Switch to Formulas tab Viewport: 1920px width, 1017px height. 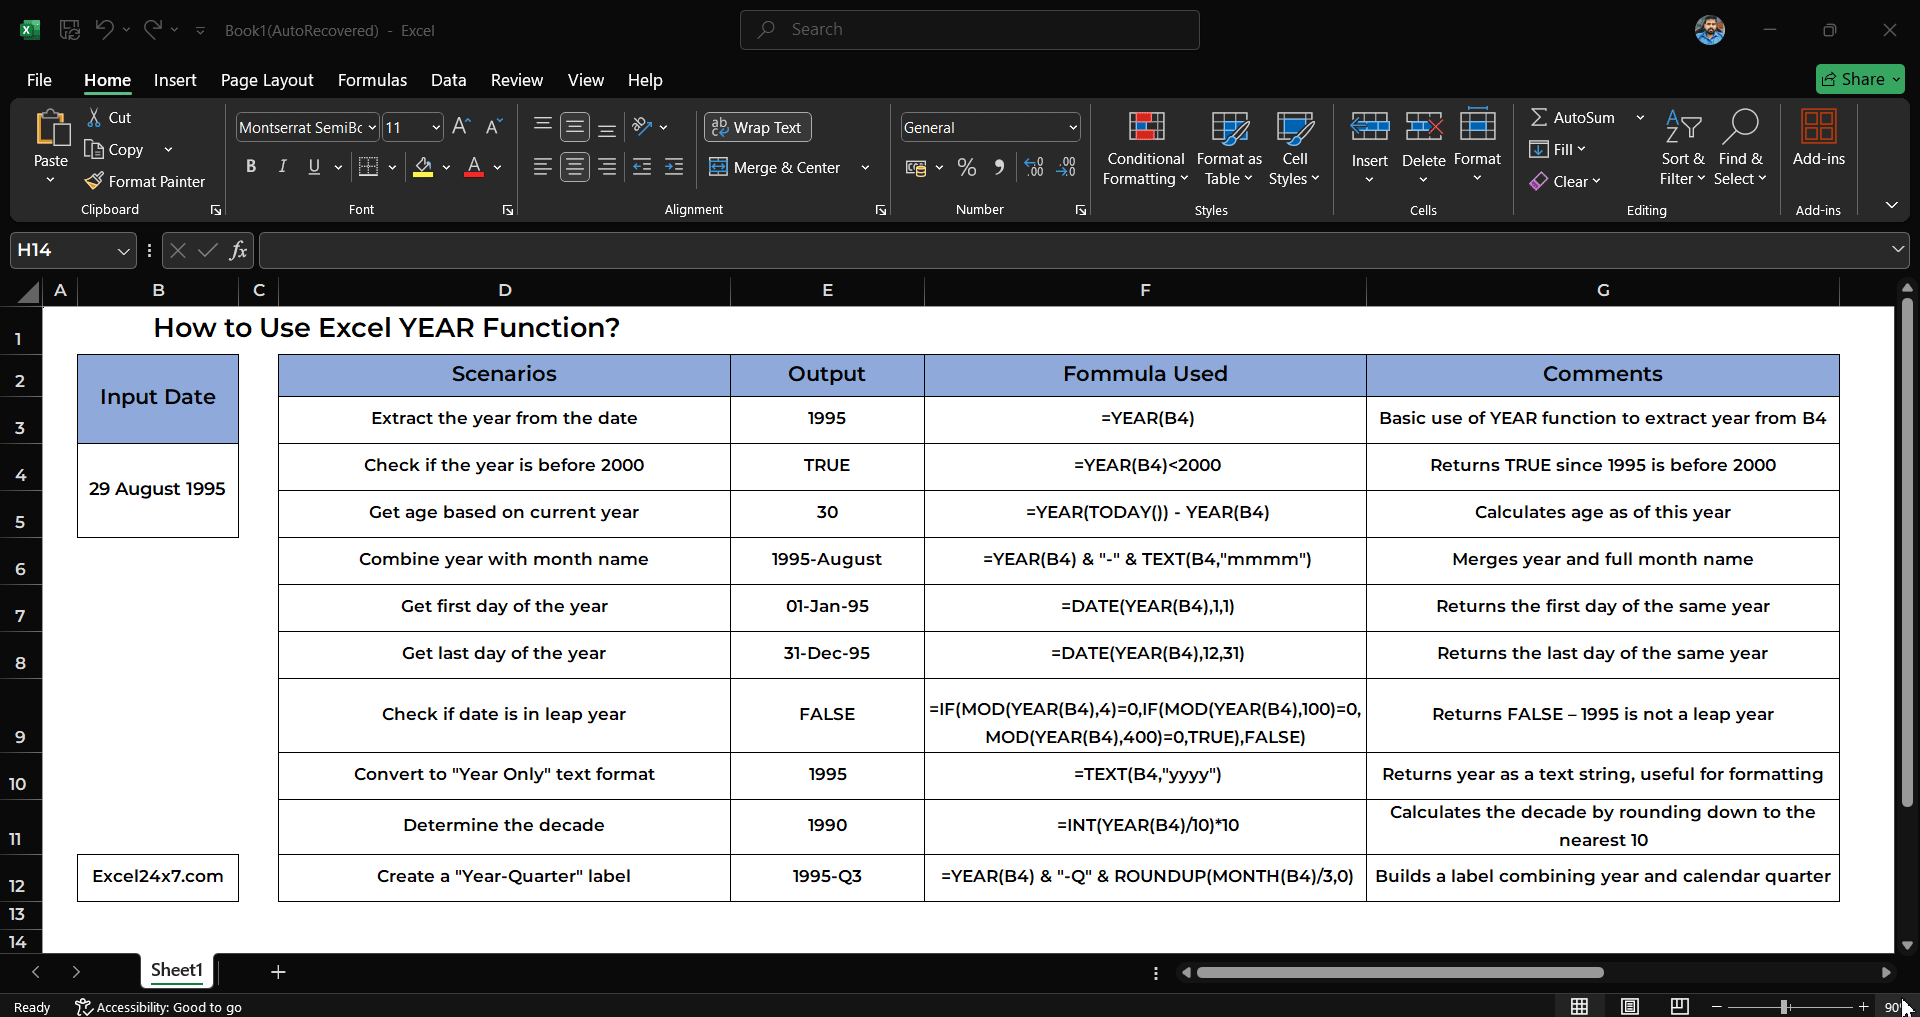tap(372, 80)
